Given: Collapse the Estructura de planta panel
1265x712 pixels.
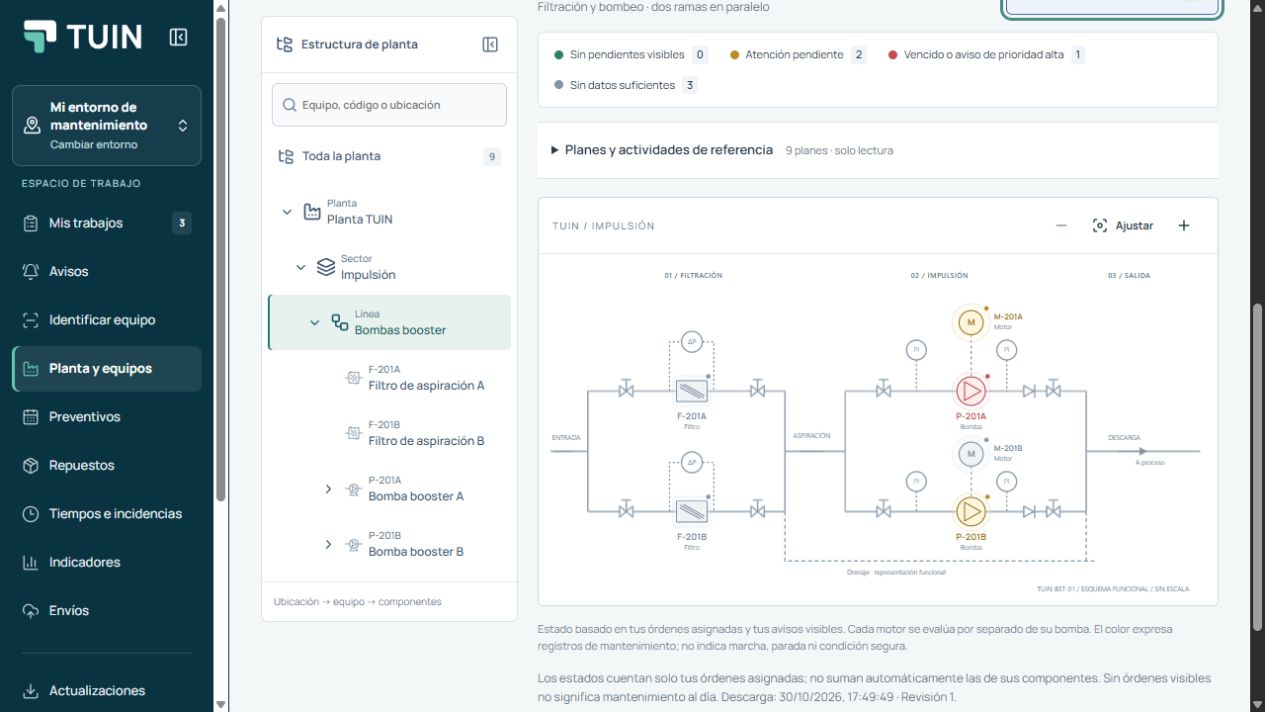Looking at the screenshot, I should [x=490, y=44].
